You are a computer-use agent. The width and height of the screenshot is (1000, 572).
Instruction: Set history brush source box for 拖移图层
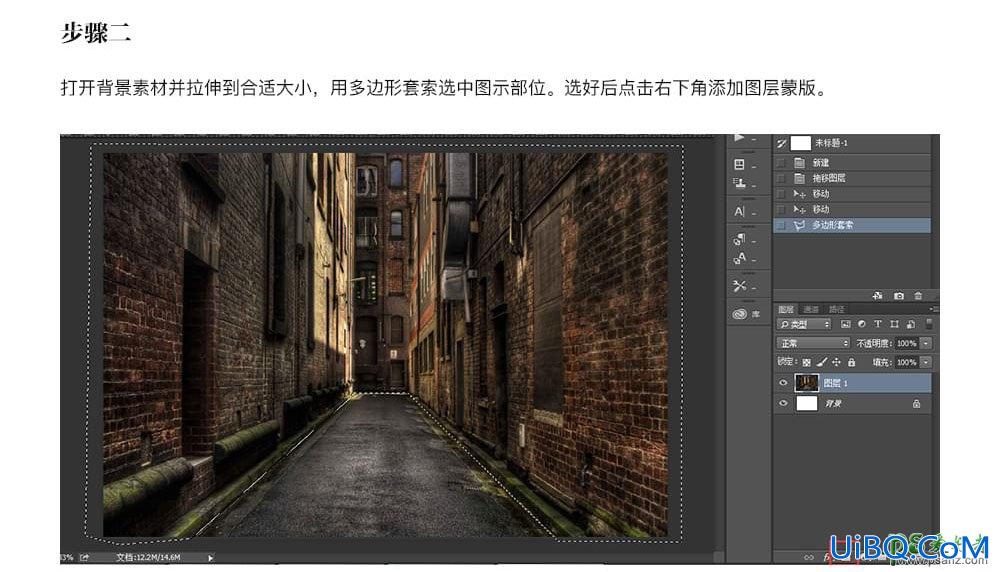[x=781, y=178]
